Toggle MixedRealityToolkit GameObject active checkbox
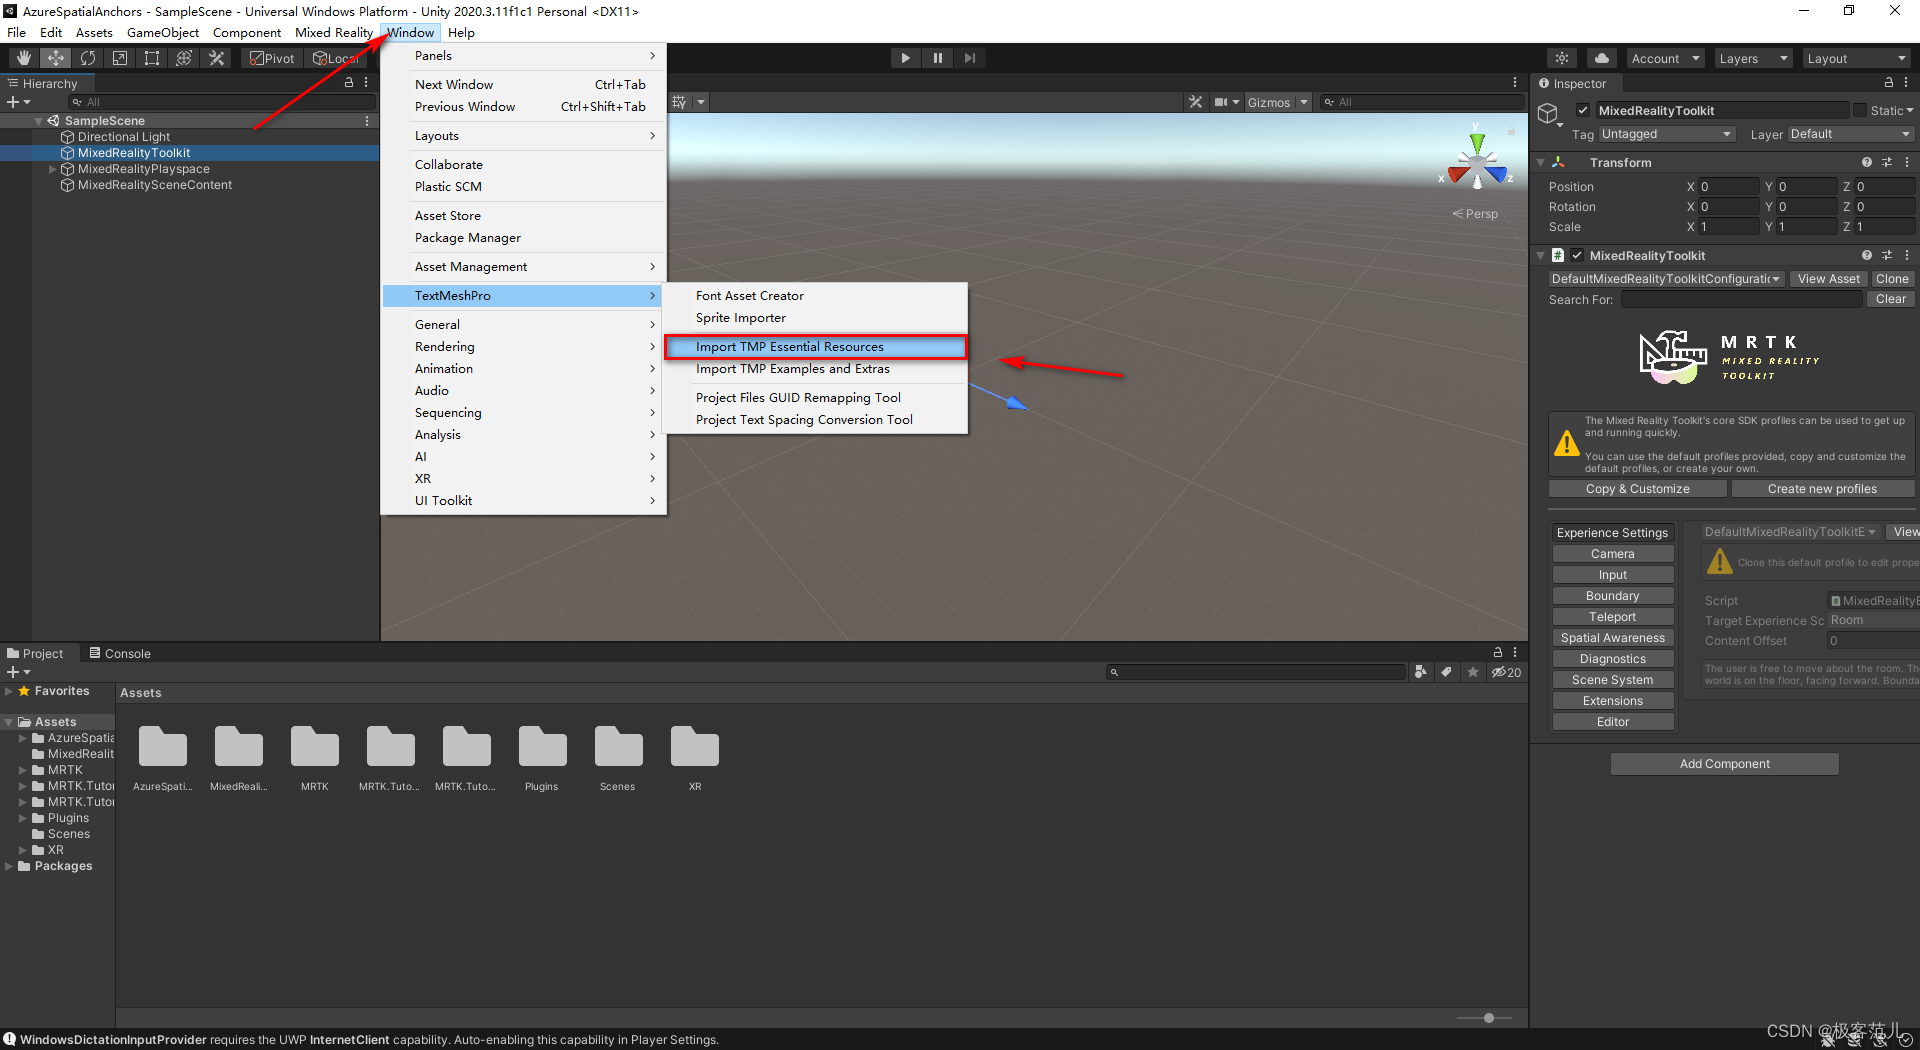1920x1050 pixels. point(1583,110)
